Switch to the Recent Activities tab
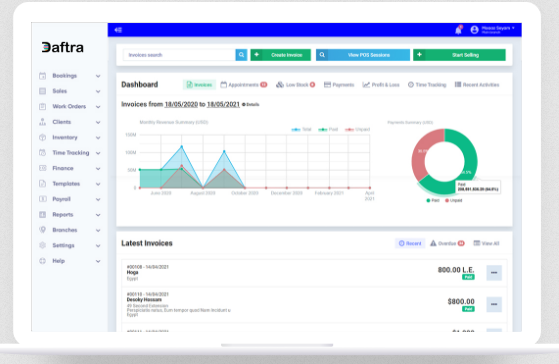This screenshot has height=364, width=559. click(x=477, y=85)
